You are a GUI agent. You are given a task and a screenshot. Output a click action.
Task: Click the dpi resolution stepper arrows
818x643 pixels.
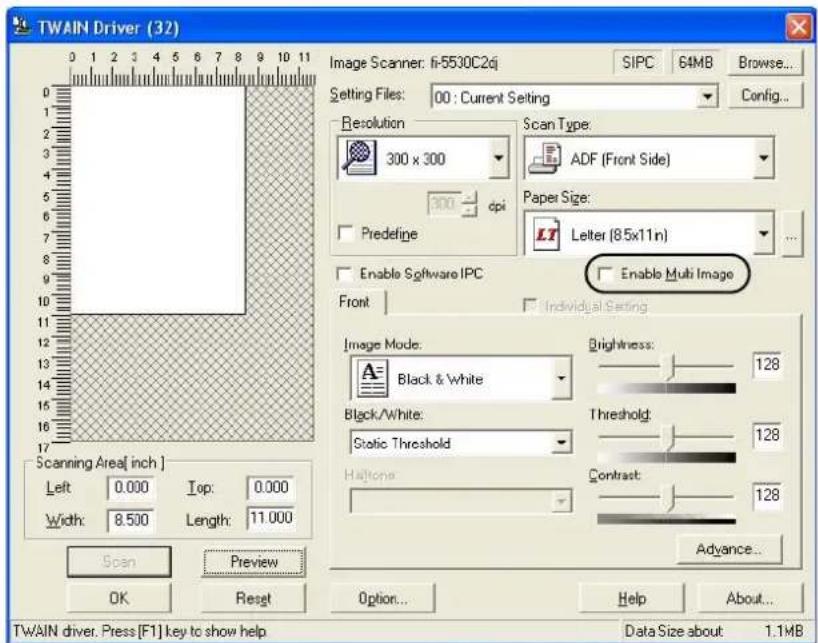(470, 203)
